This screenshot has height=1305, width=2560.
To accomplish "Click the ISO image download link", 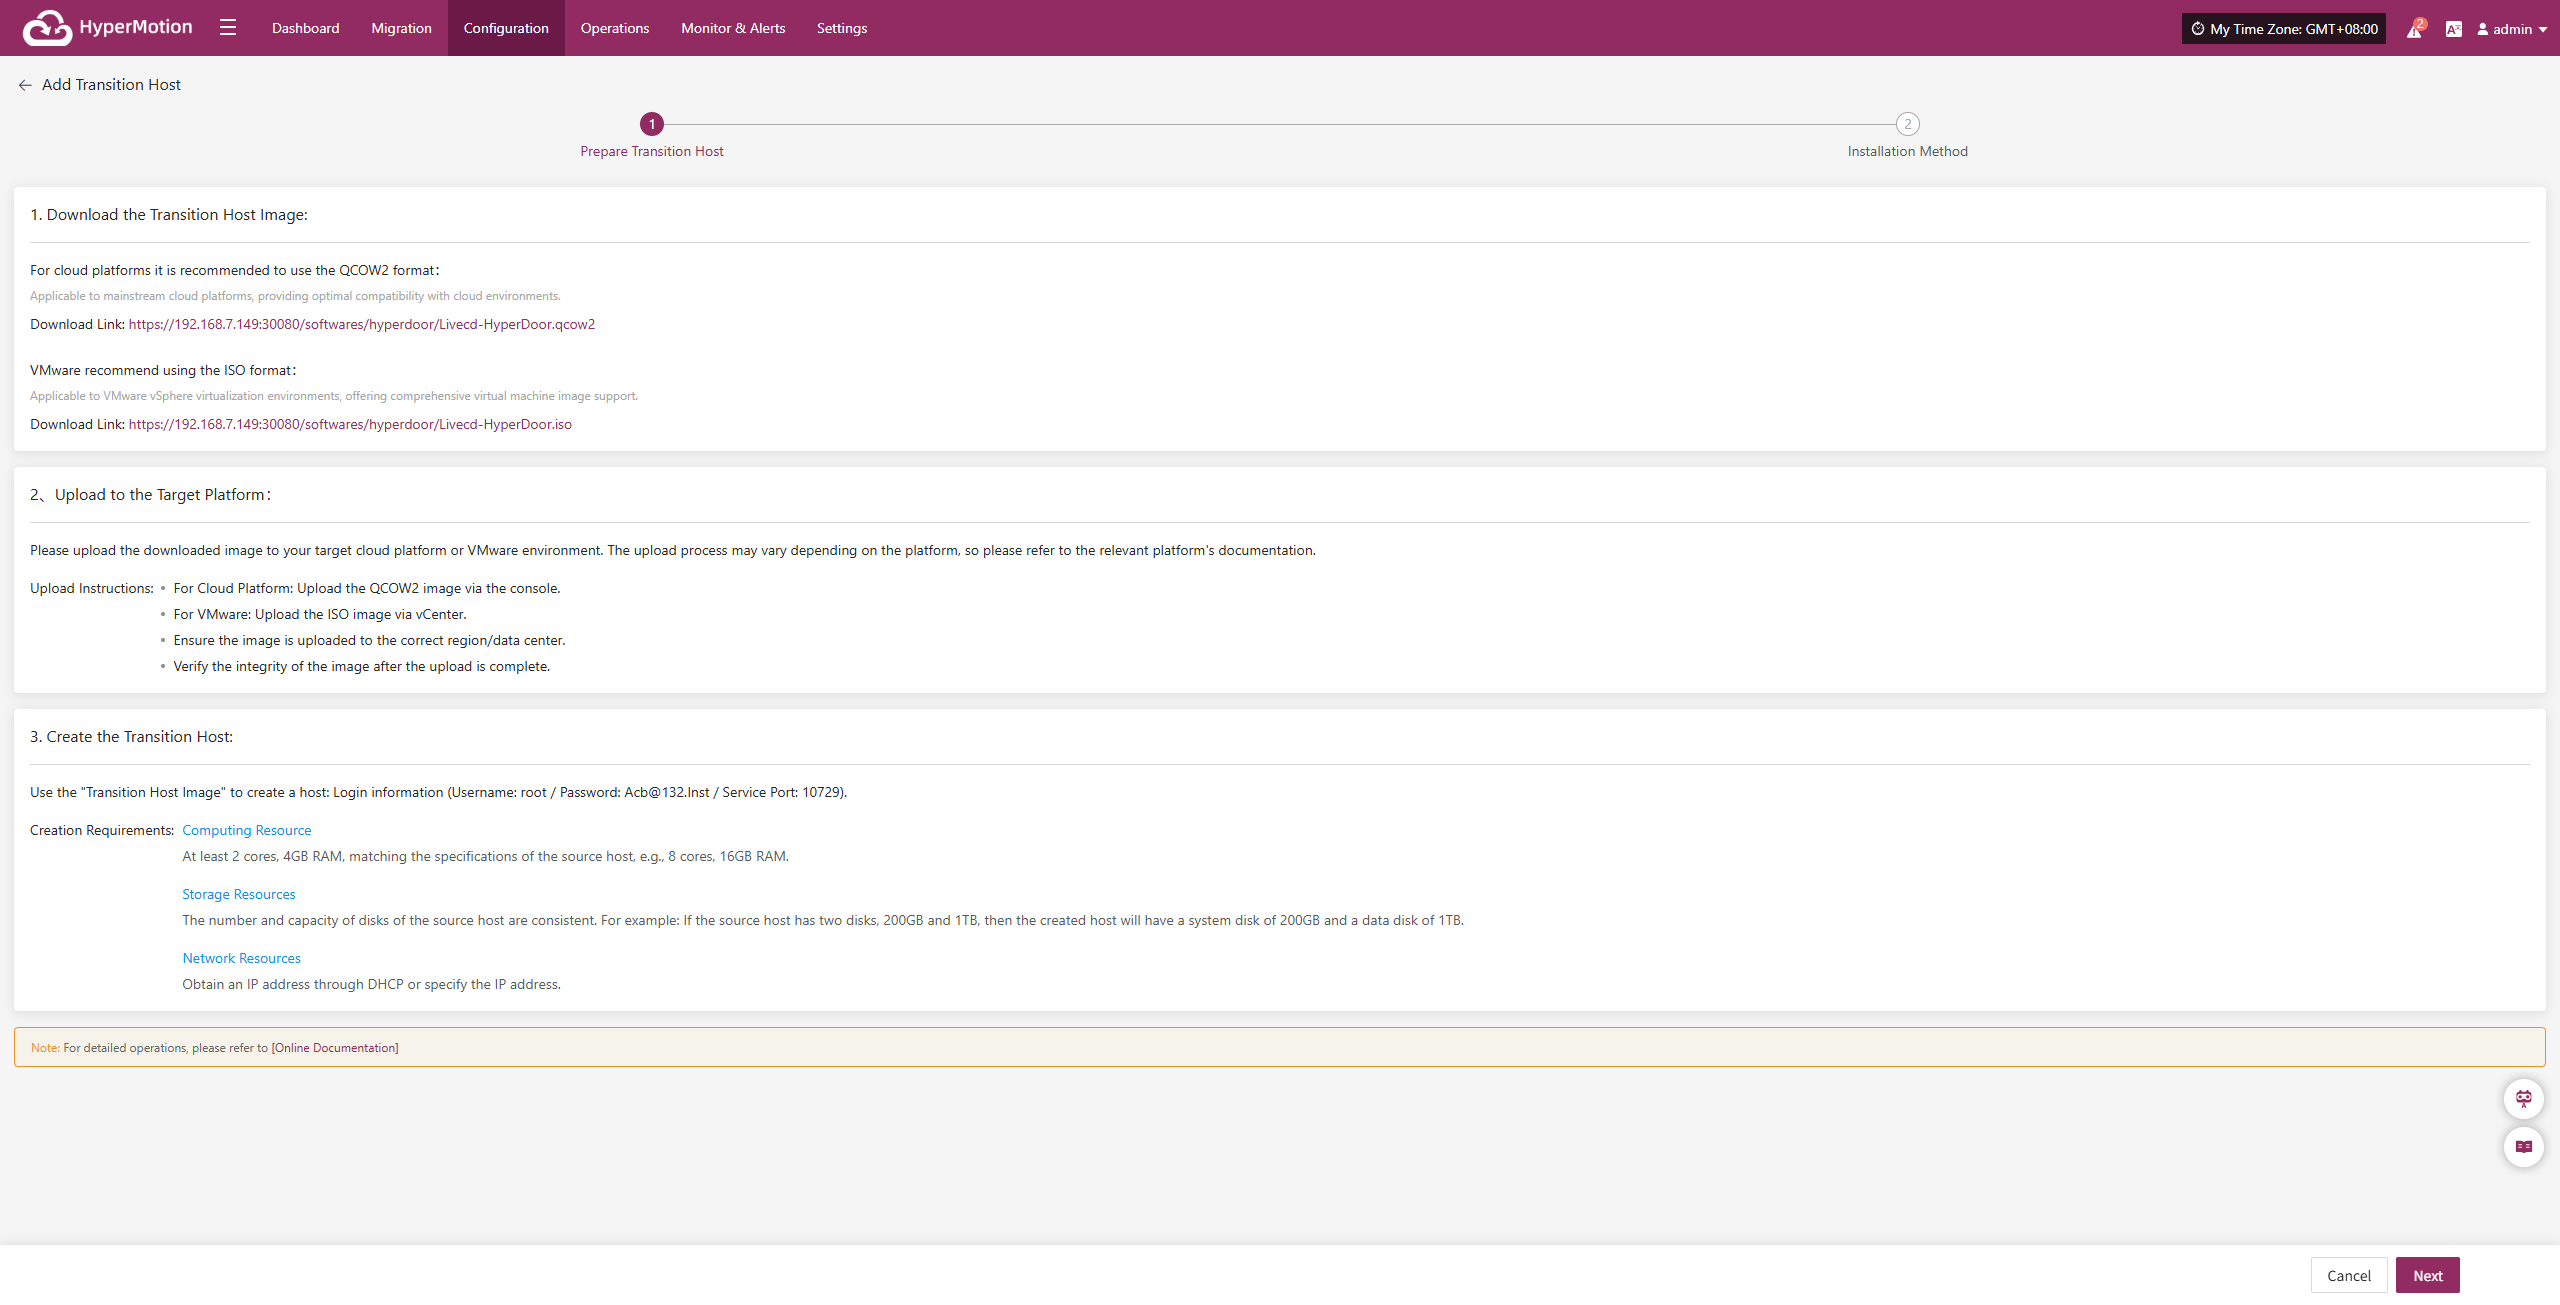I will [350, 424].
